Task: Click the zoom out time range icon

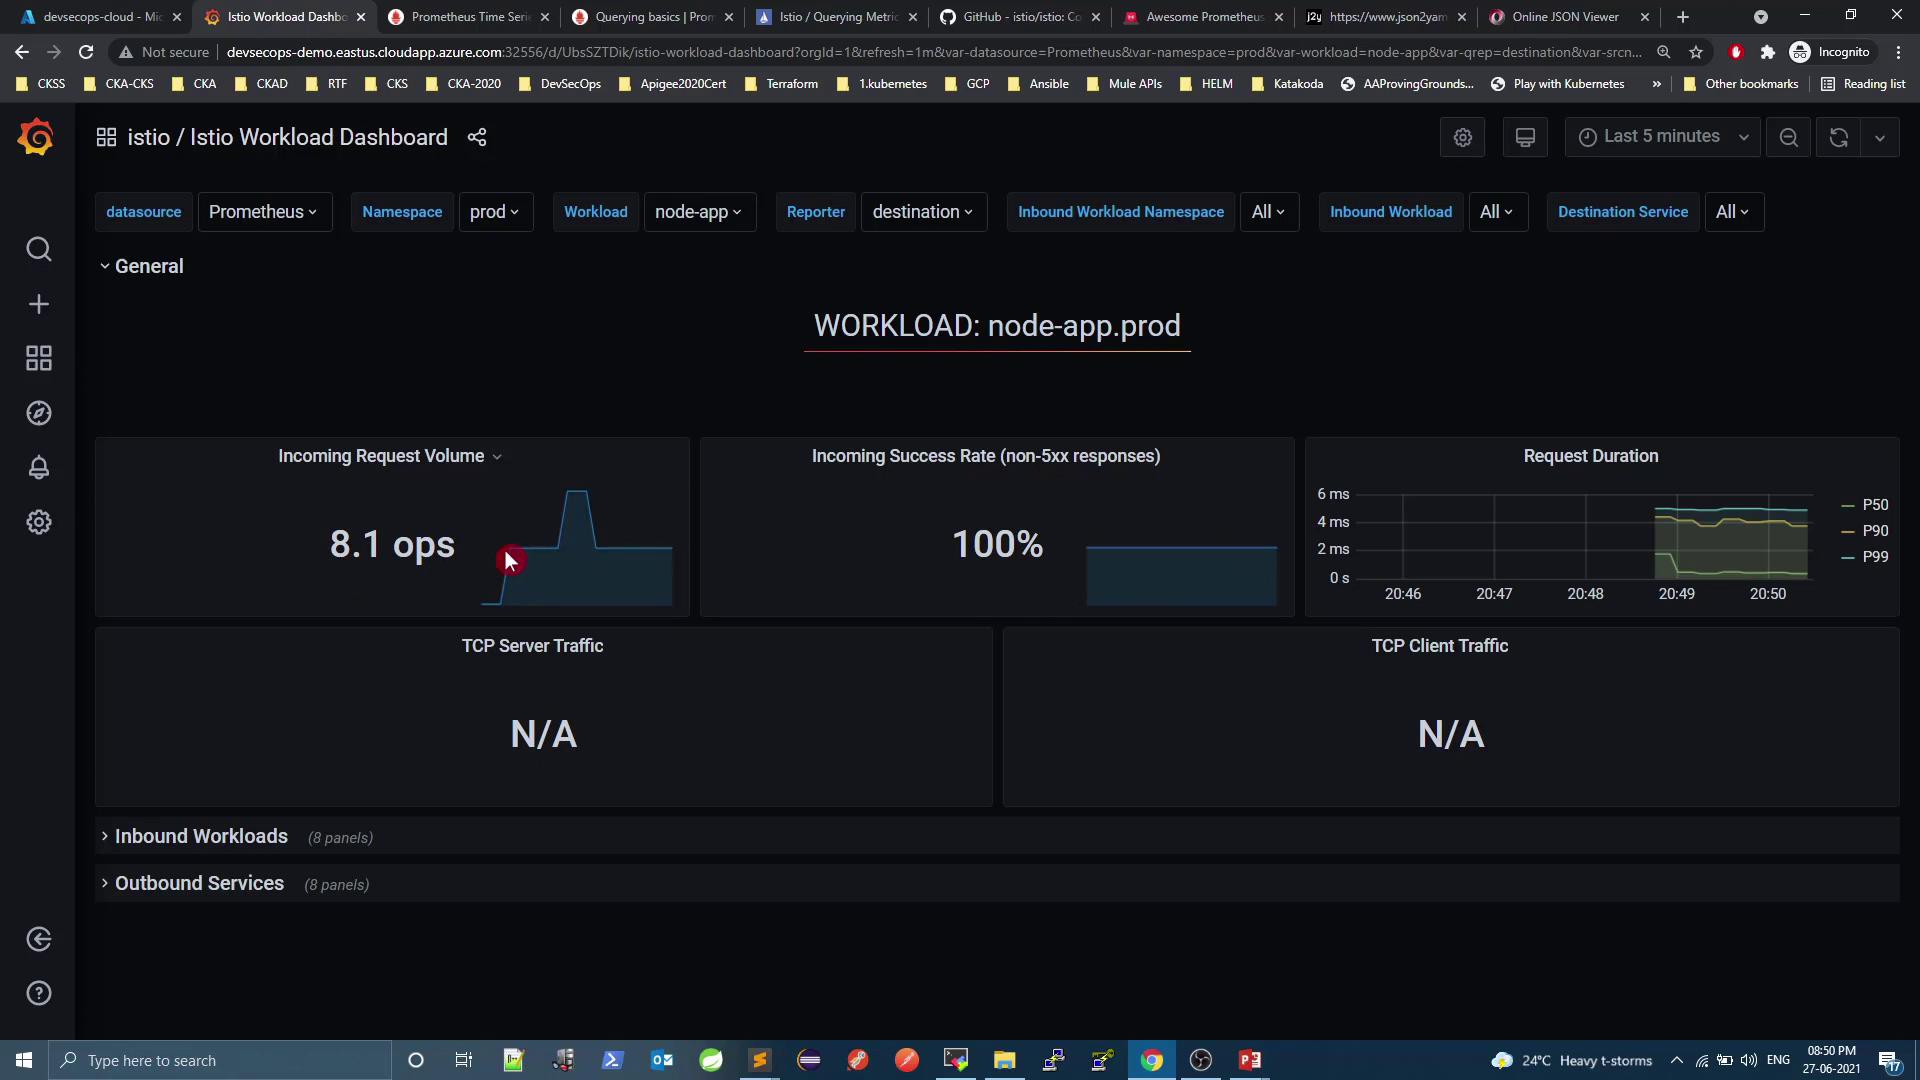Action: (x=1789, y=138)
